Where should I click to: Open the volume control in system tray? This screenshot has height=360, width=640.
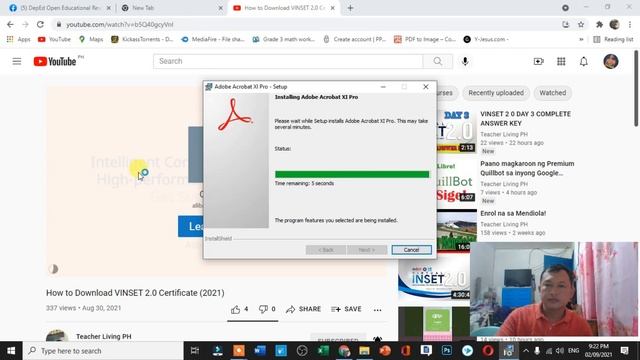[x=560, y=351]
